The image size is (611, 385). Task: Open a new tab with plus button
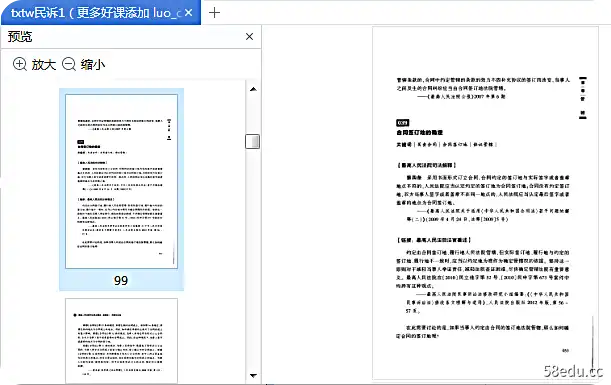[214, 12]
